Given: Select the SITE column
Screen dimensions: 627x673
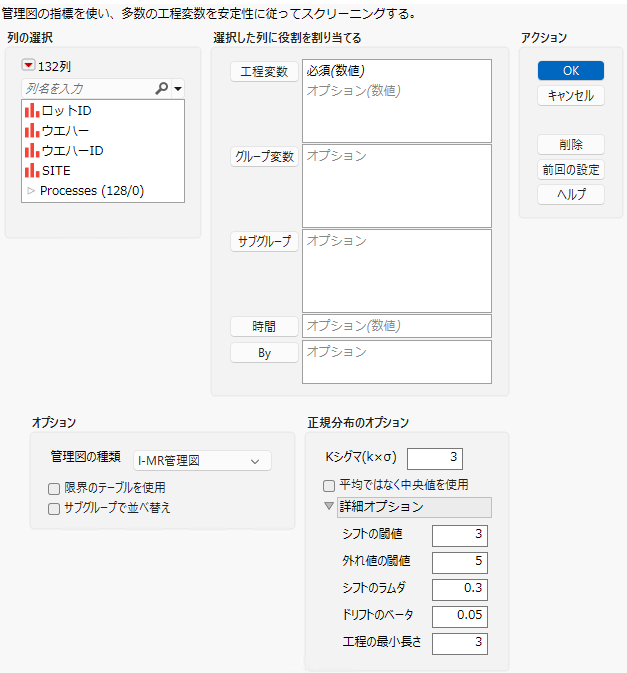Looking at the screenshot, I should [56, 170].
